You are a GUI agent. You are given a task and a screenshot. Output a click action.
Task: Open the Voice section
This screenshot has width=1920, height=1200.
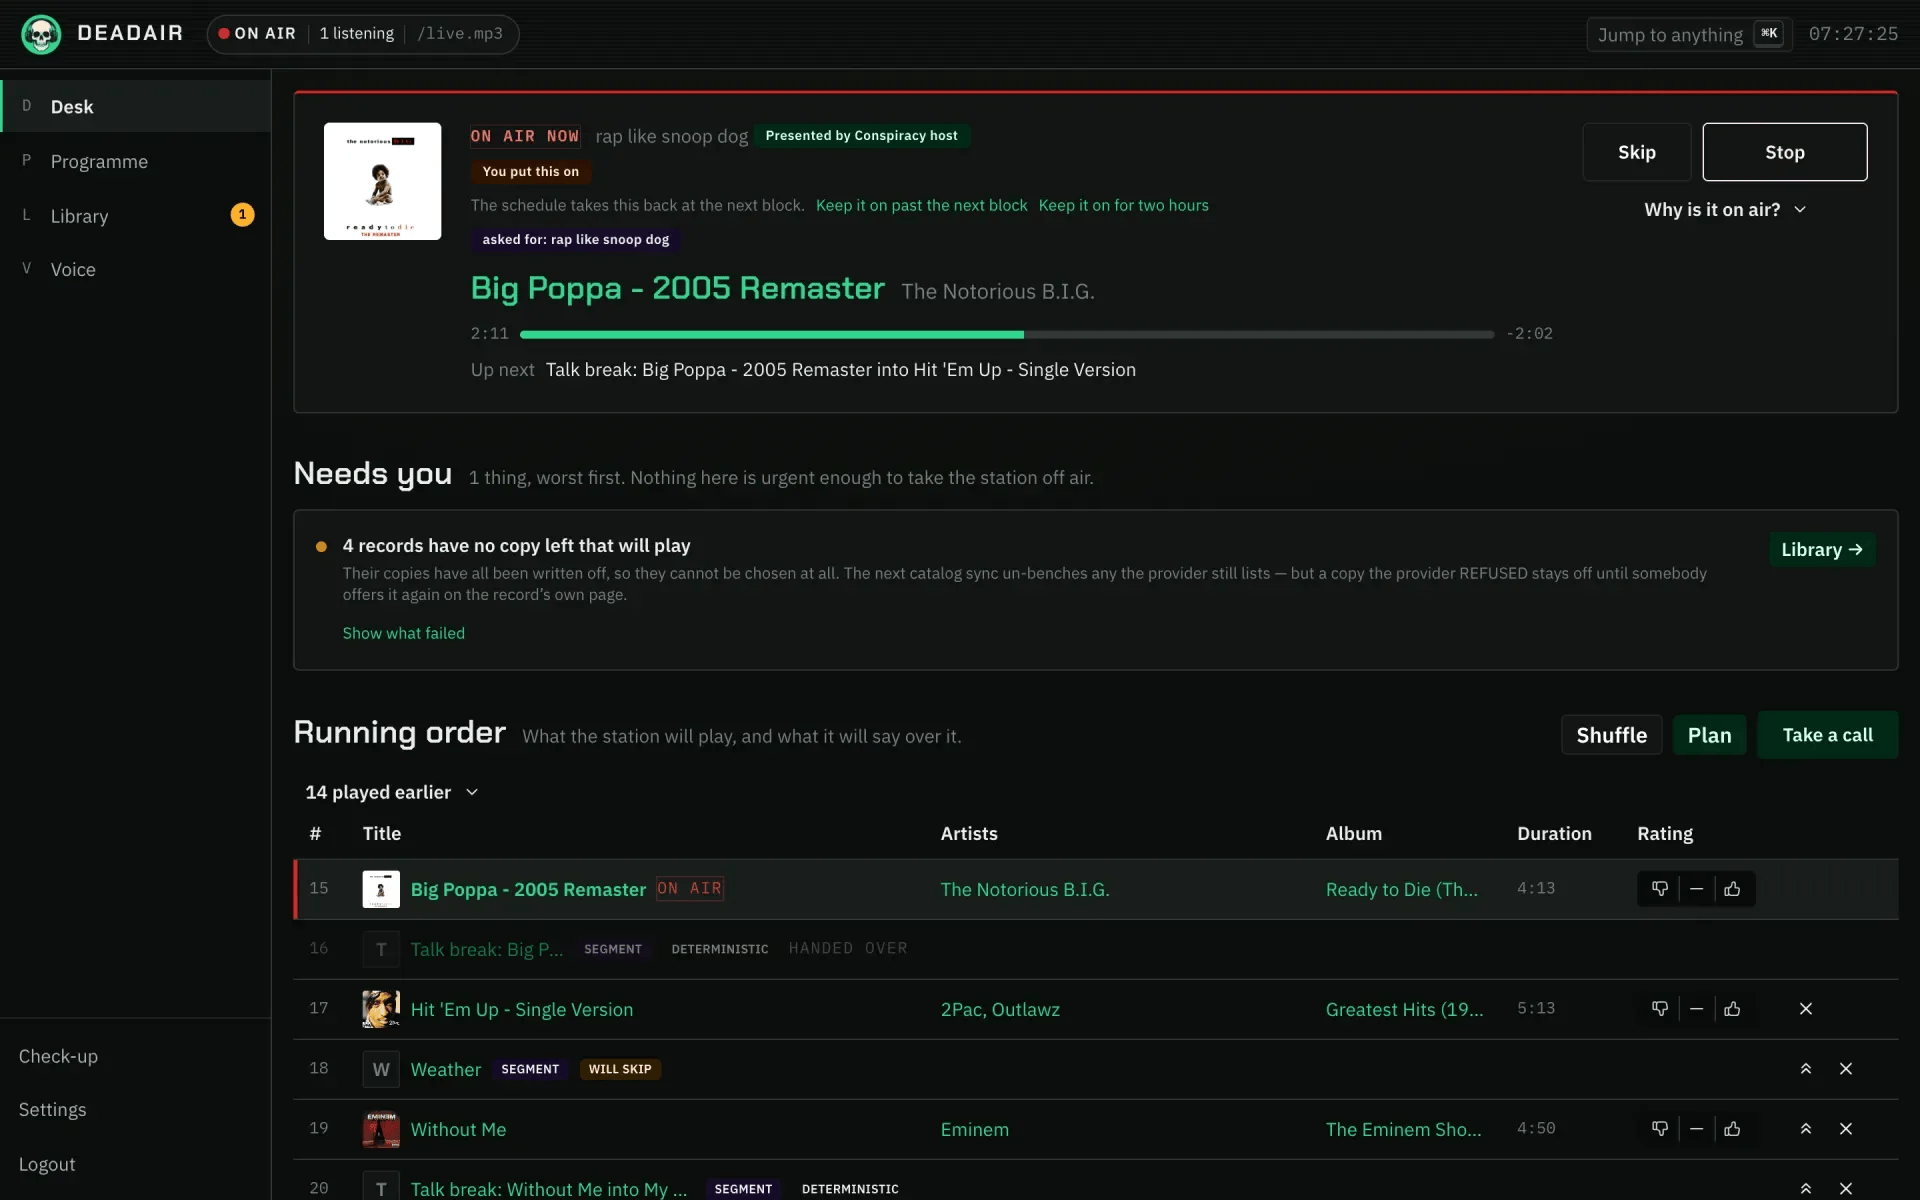click(x=135, y=269)
